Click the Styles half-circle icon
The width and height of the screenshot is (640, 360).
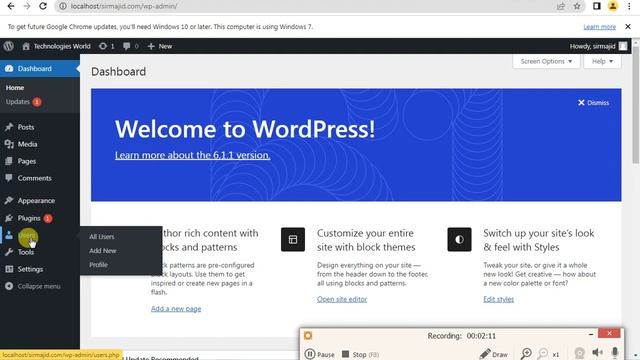(x=459, y=239)
